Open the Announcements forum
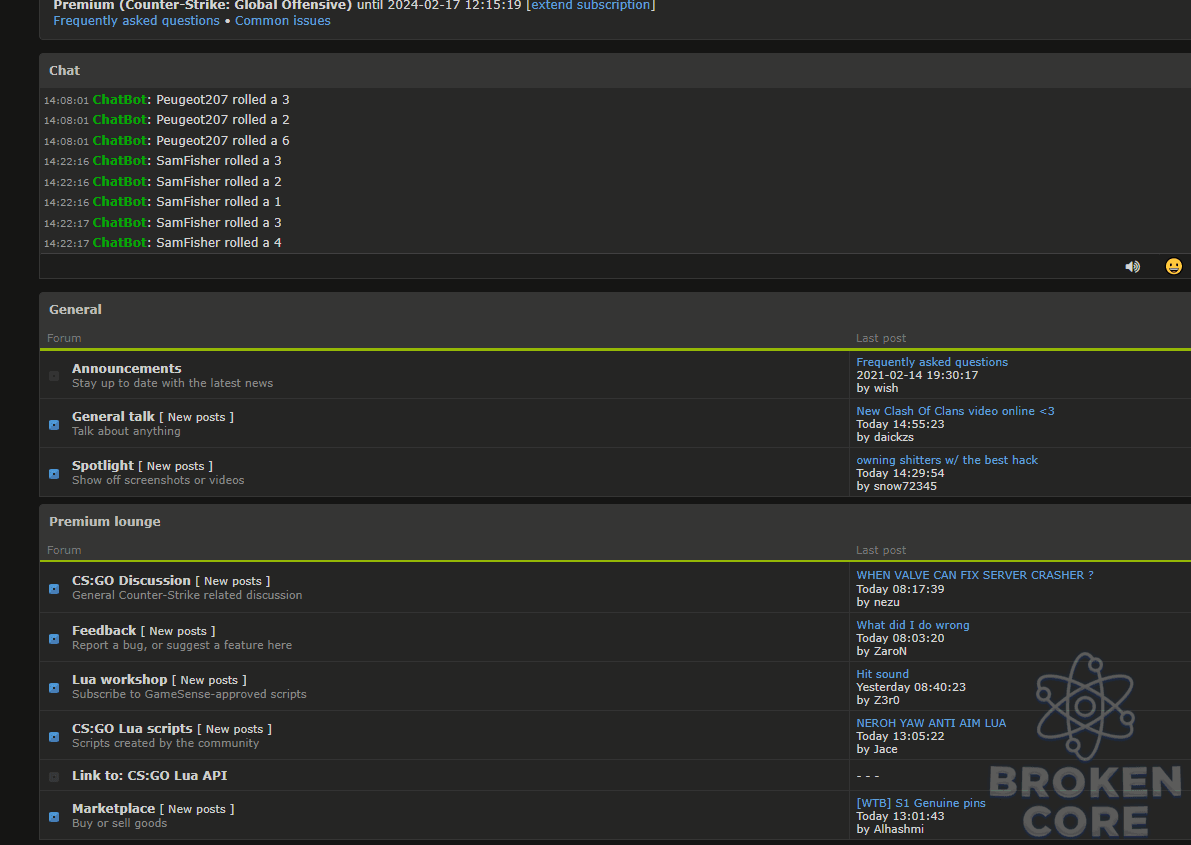This screenshot has height=845, width=1191. (127, 369)
